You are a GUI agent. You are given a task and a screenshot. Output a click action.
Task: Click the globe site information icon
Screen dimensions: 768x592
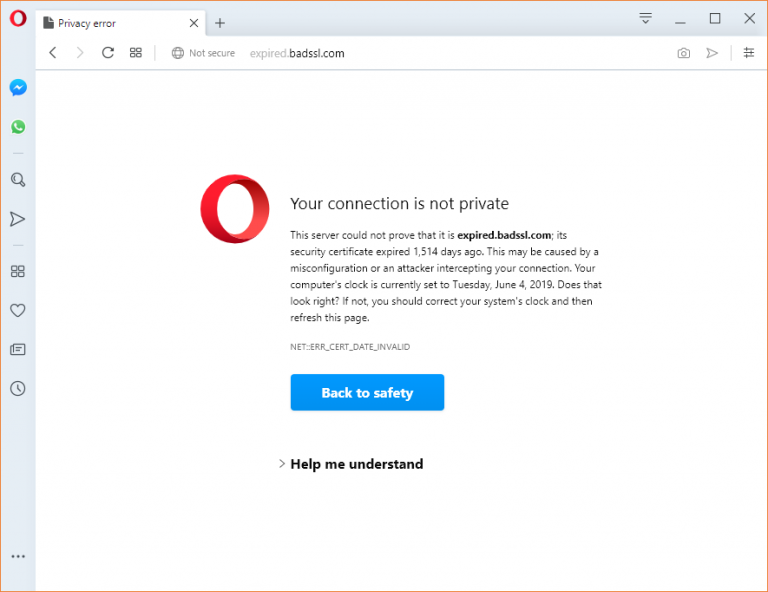point(178,53)
